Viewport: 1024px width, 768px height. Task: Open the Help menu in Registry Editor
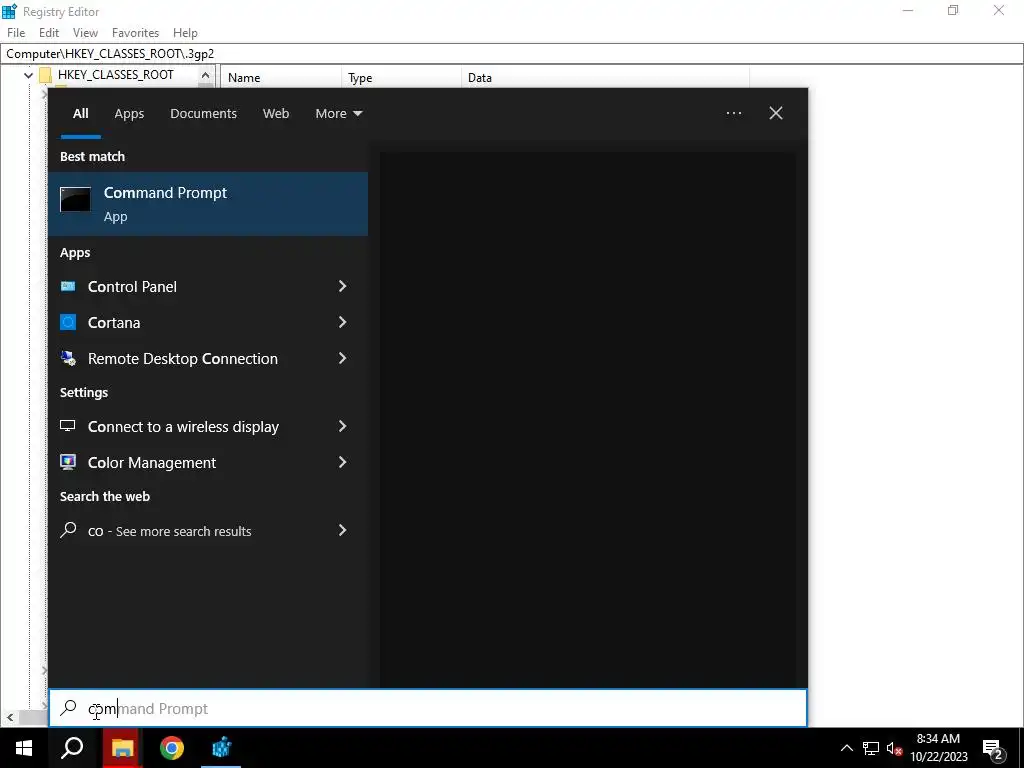click(x=185, y=33)
